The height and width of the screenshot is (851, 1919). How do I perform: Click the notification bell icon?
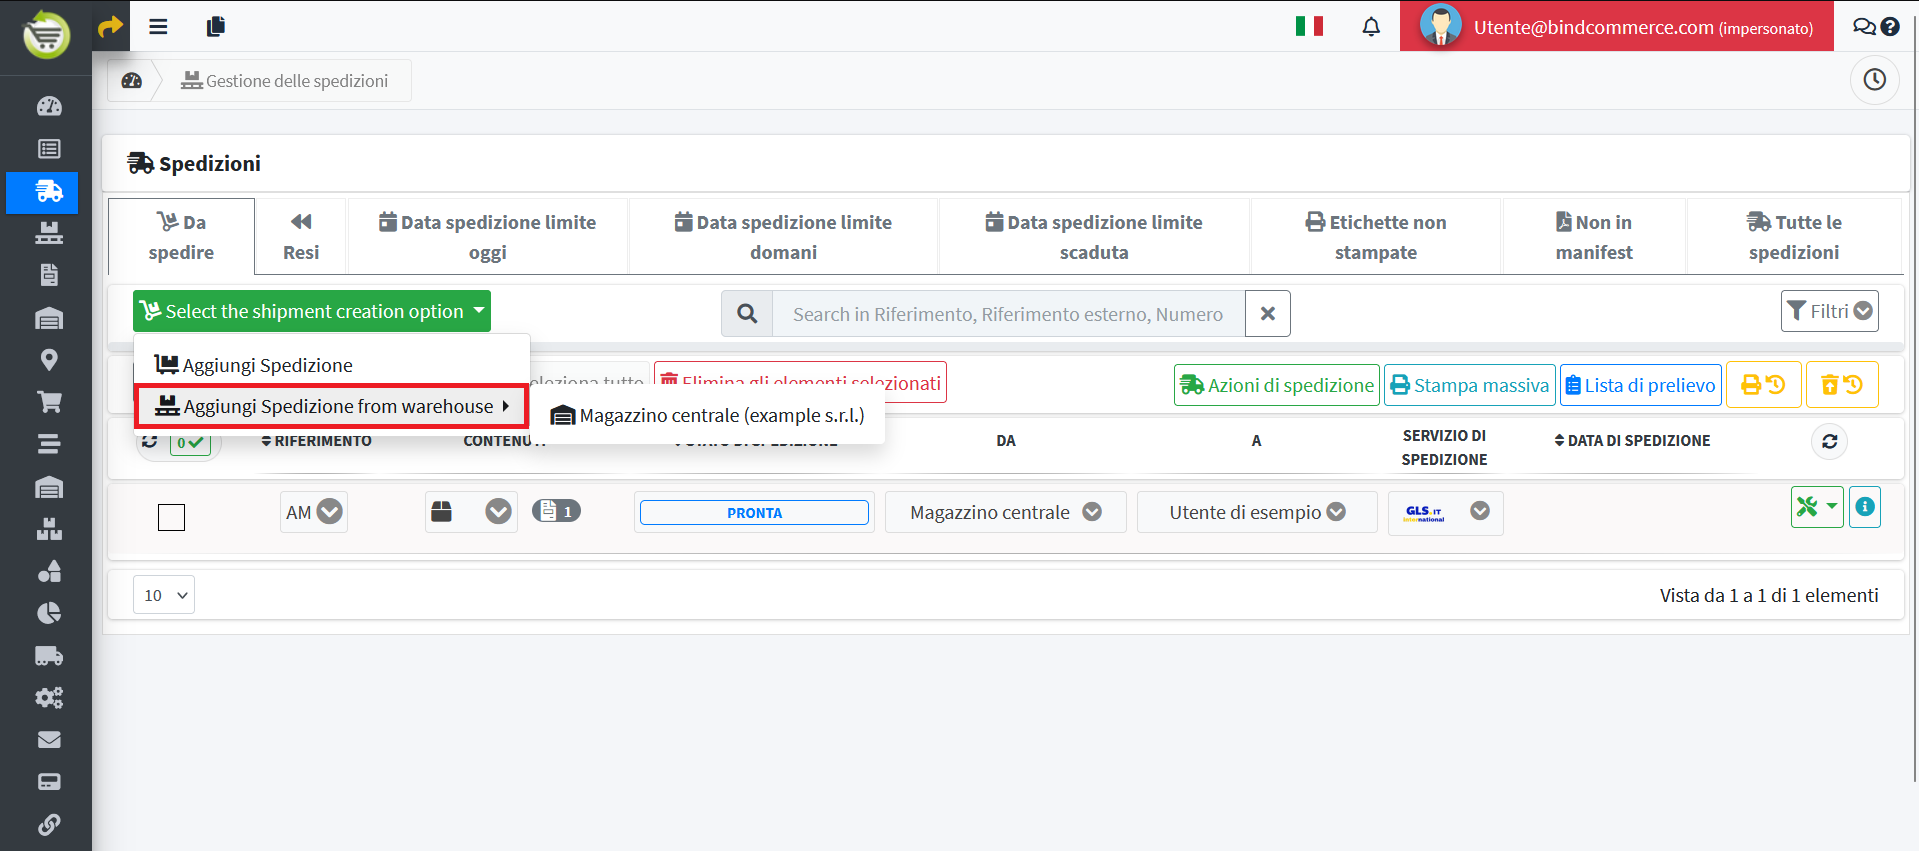point(1371,27)
